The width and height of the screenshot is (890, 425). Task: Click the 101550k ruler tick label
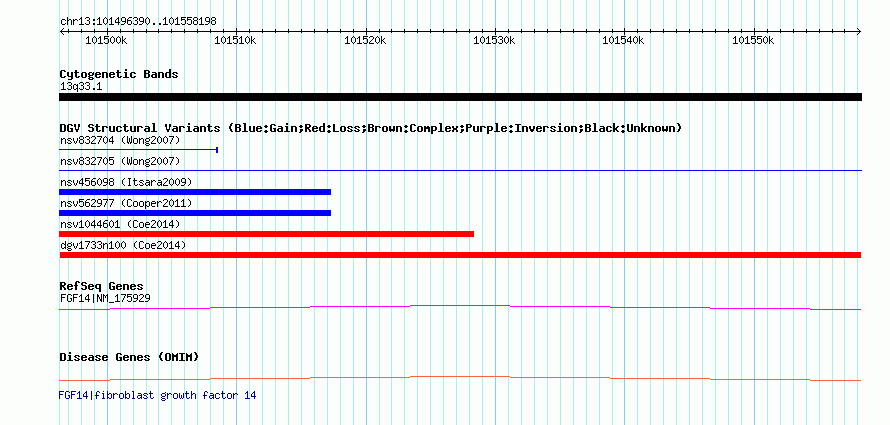(753, 40)
